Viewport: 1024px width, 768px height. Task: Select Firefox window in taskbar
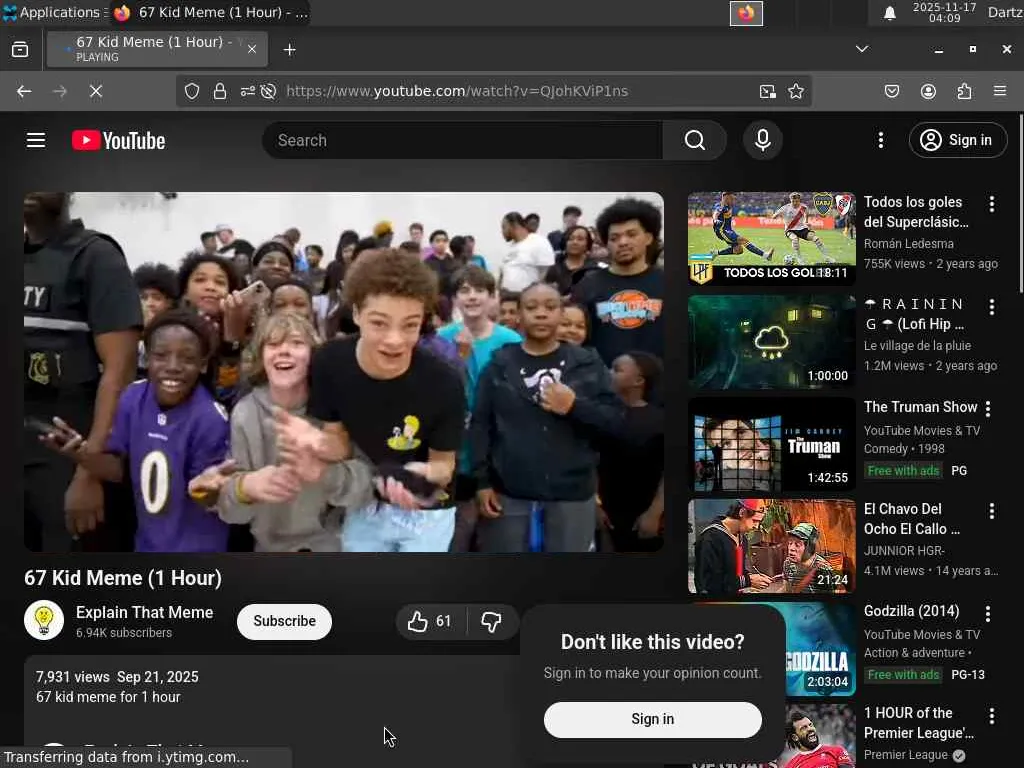point(210,12)
